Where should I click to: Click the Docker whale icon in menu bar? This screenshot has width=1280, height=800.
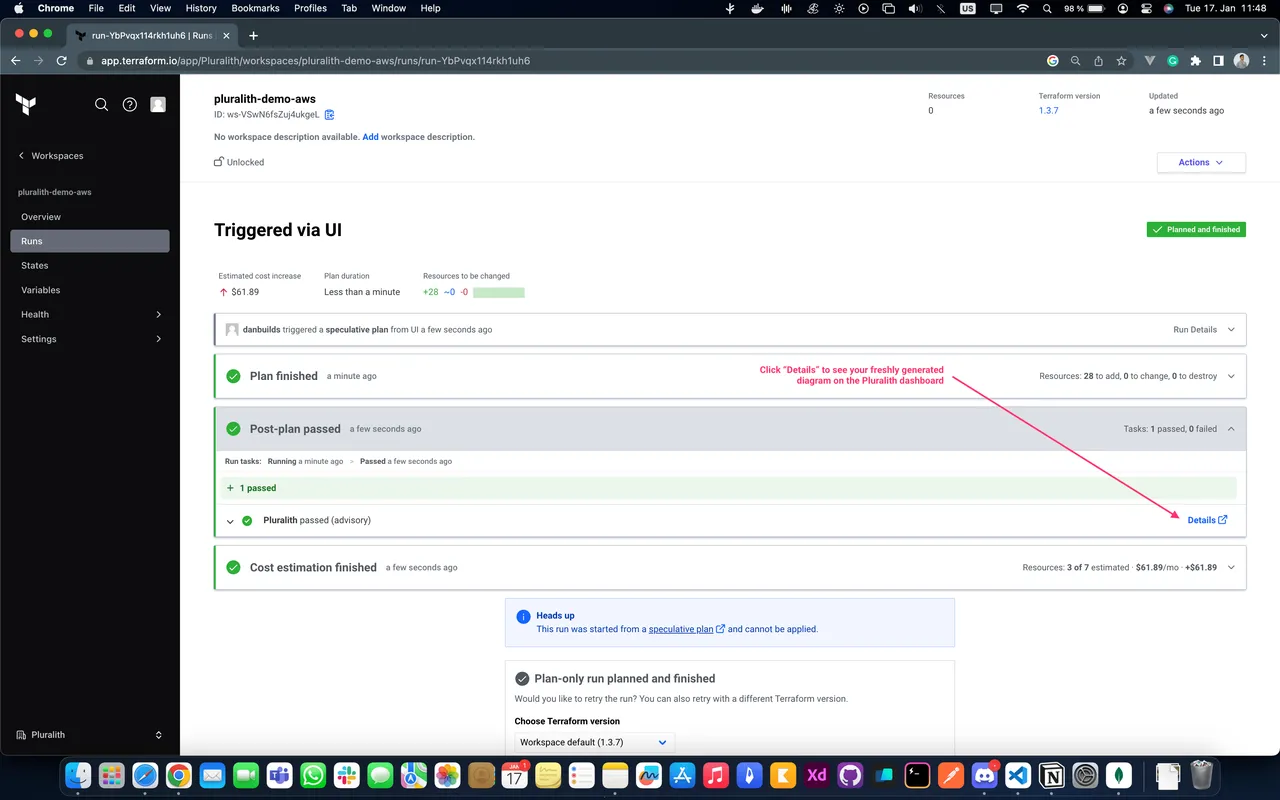coord(758,8)
